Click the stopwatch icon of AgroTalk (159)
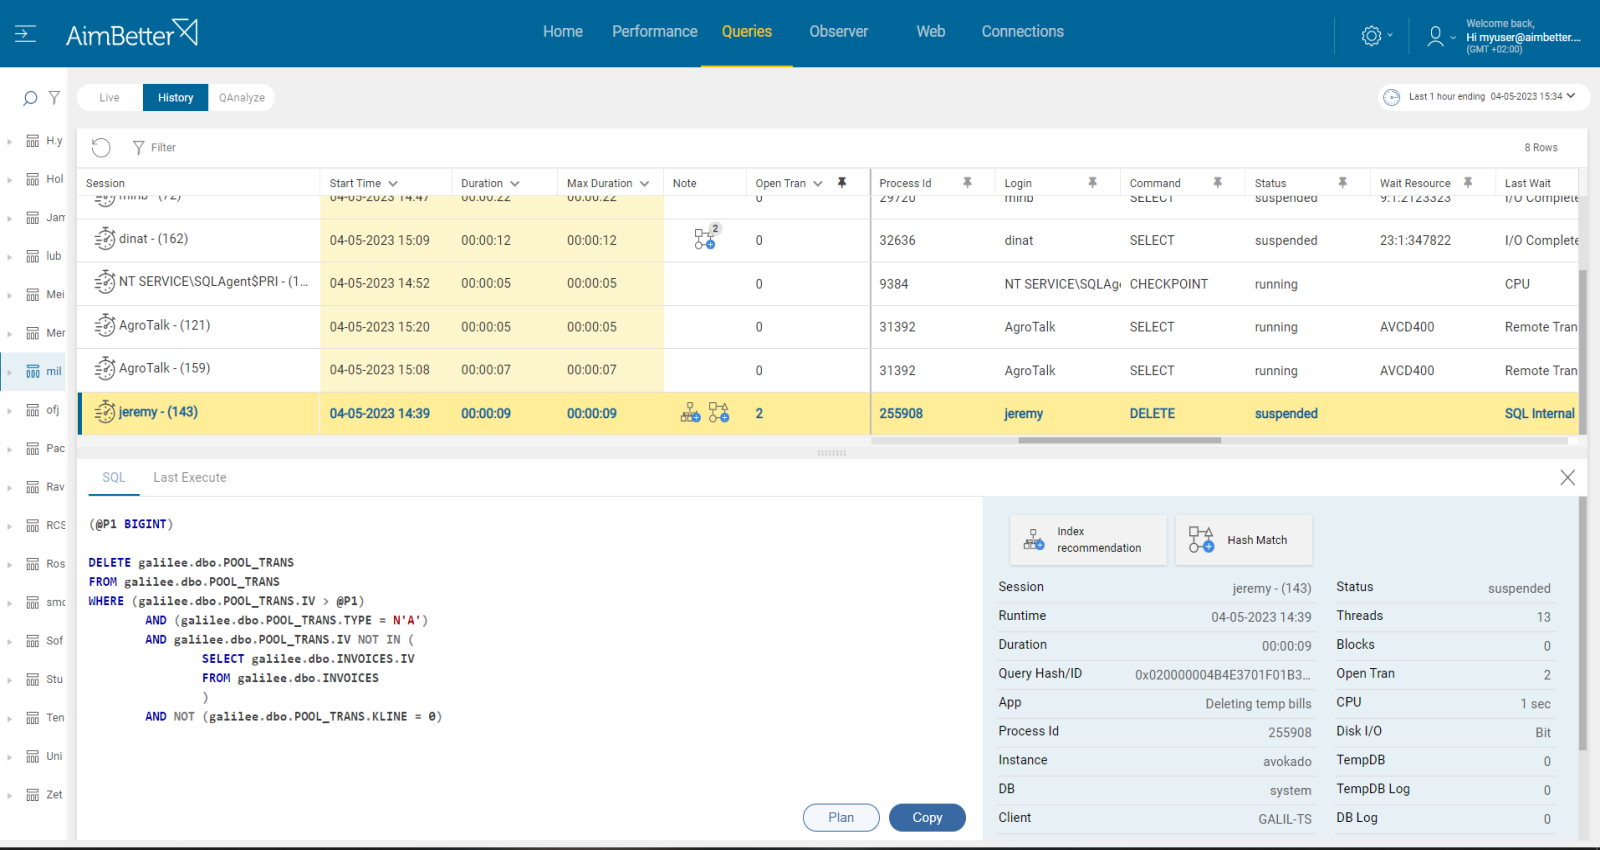1600x850 pixels. [x=105, y=369]
